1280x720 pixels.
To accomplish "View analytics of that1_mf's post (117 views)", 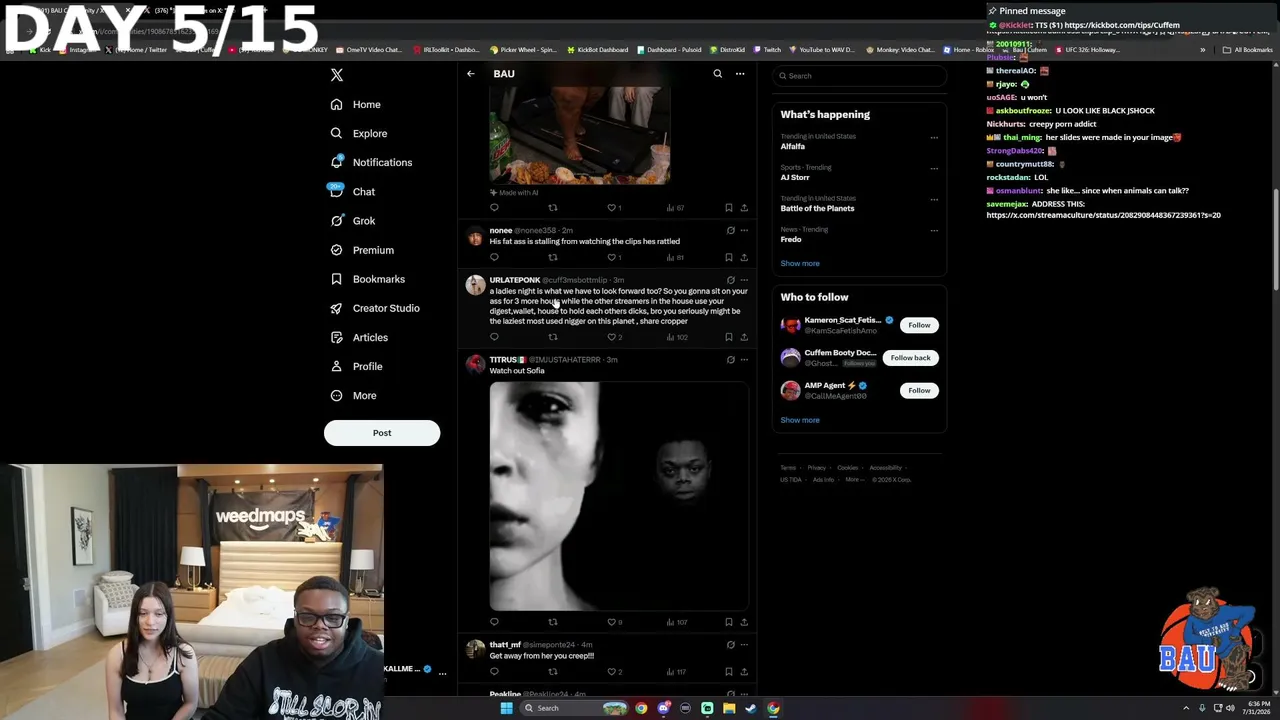I will (x=676, y=672).
